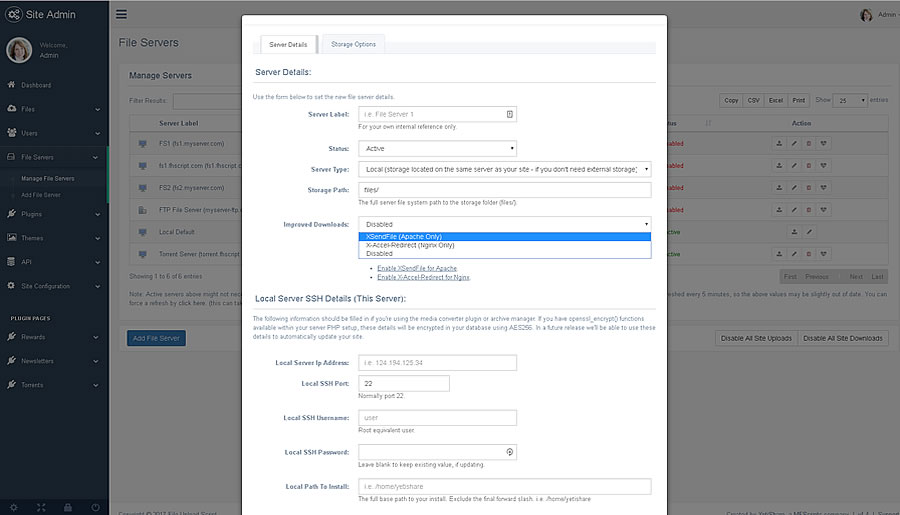
Task: Click the Themes image icon in sidebar
Action: click(11, 237)
